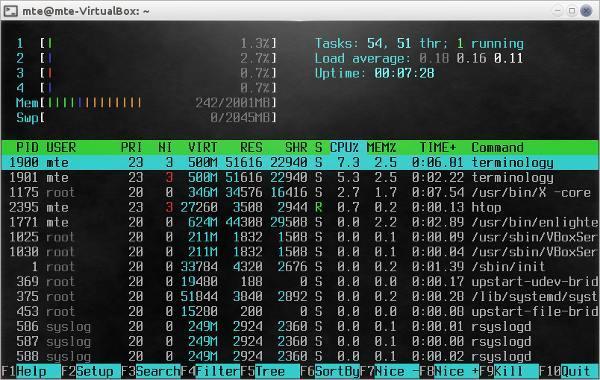Sort by NI column header
This screenshot has width=600, height=380.
pyautogui.click(x=165, y=147)
